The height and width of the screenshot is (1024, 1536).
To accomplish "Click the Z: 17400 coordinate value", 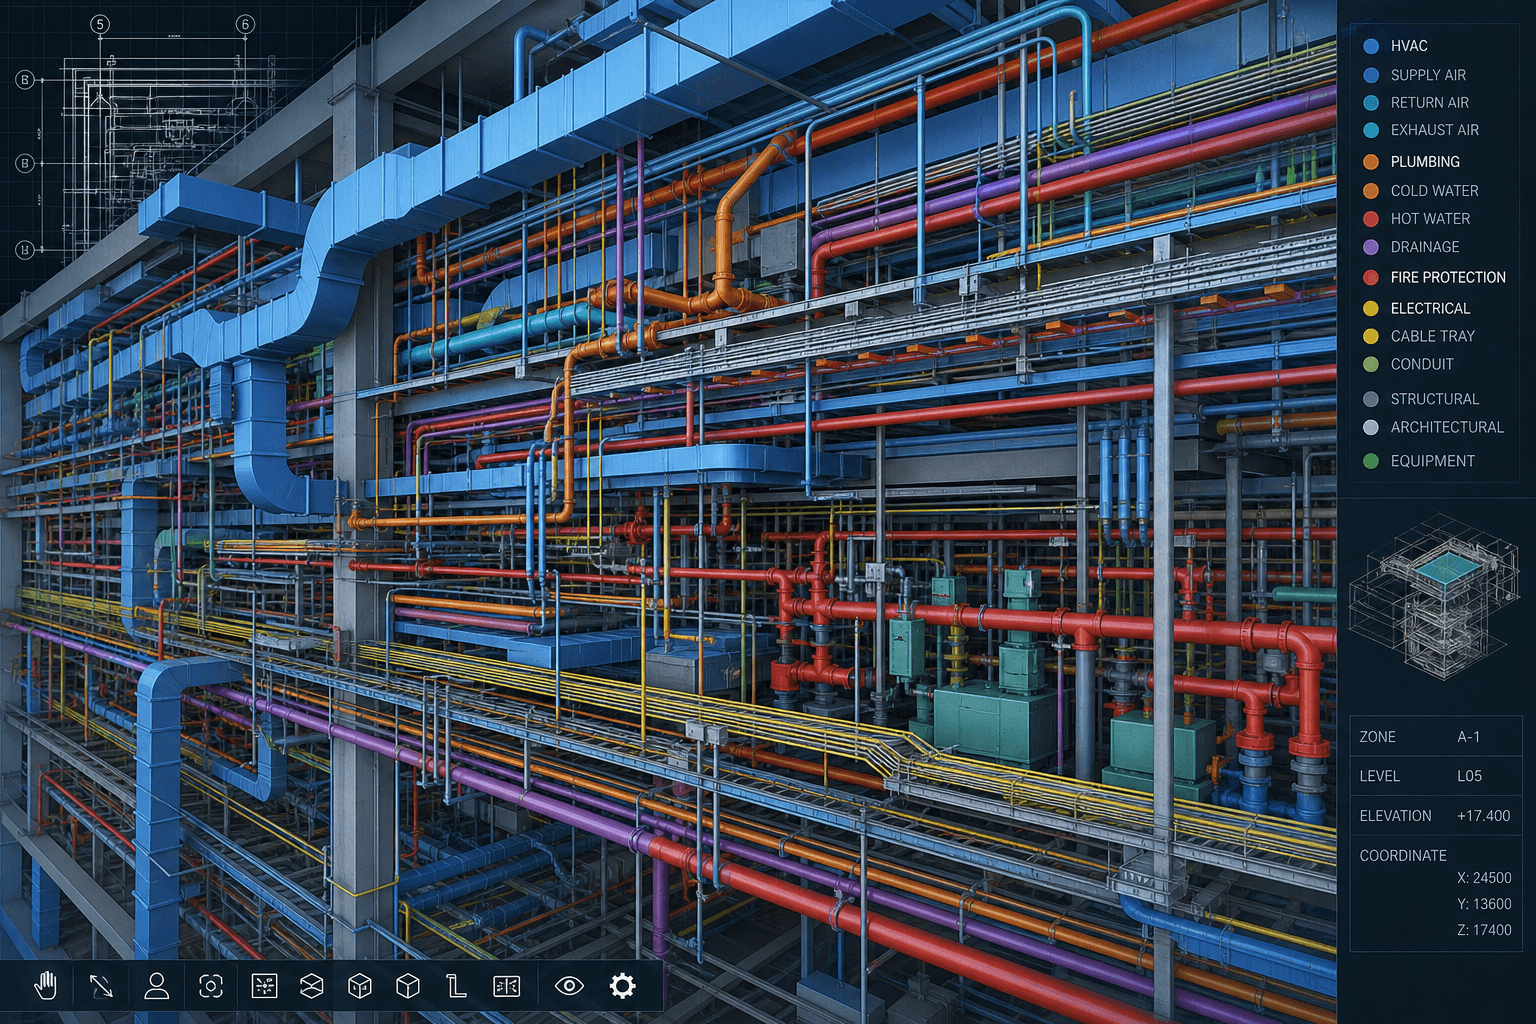I will (1484, 930).
